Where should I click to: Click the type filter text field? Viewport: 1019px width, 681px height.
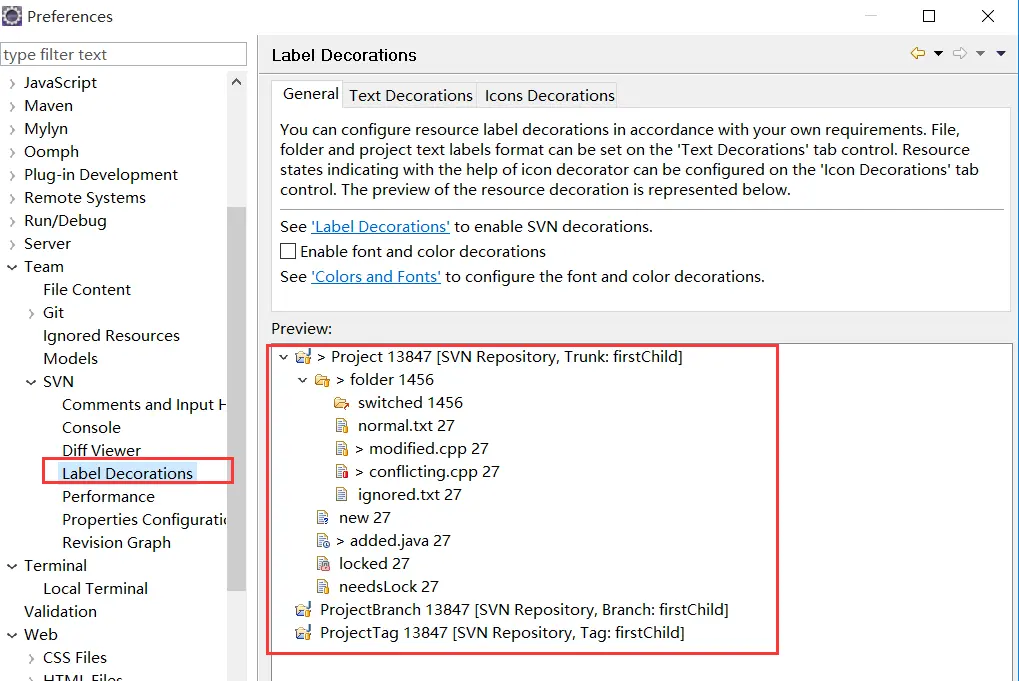pos(123,55)
